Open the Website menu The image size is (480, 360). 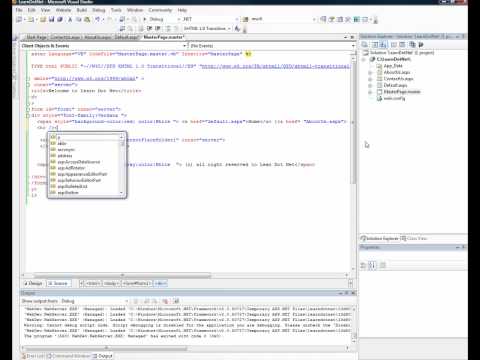tap(63, 10)
